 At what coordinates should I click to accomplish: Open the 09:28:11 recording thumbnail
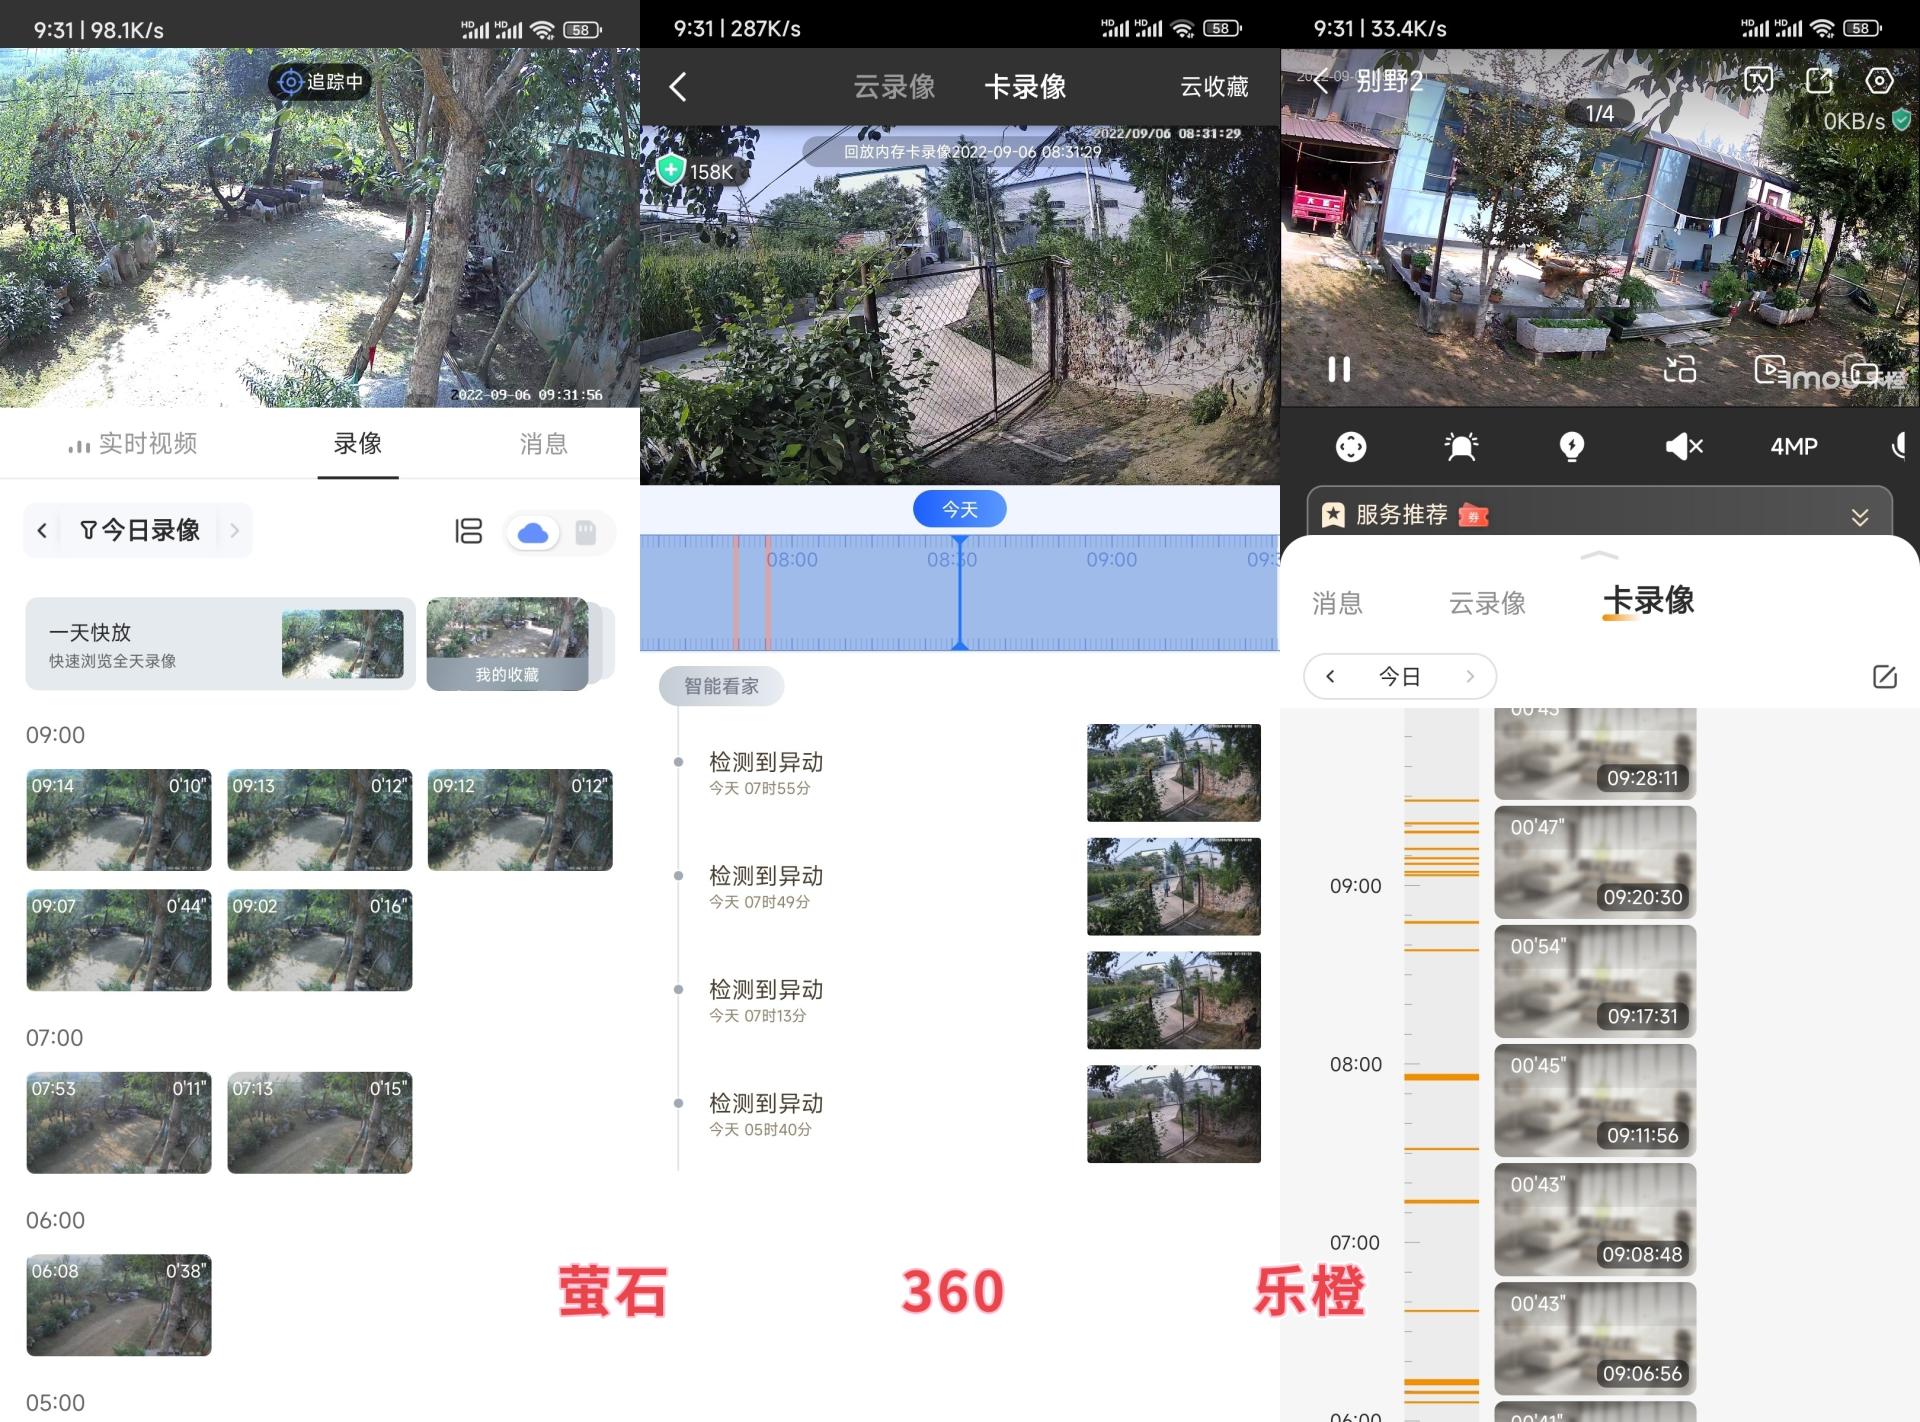1594,750
